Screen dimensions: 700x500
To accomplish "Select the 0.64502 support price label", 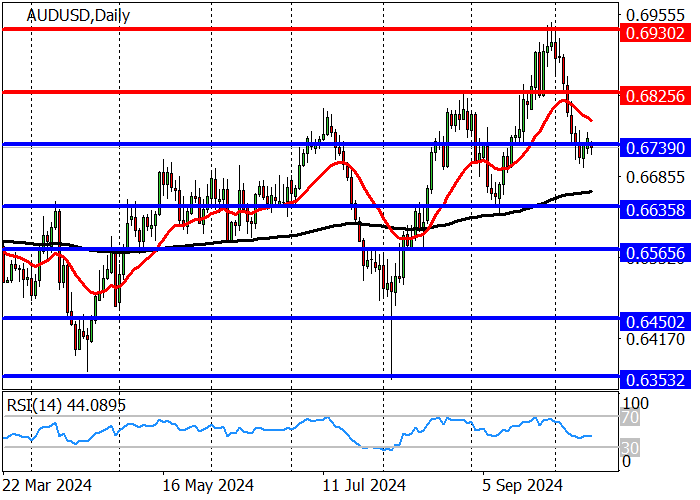I will pyautogui.click(x=655, y=322).
